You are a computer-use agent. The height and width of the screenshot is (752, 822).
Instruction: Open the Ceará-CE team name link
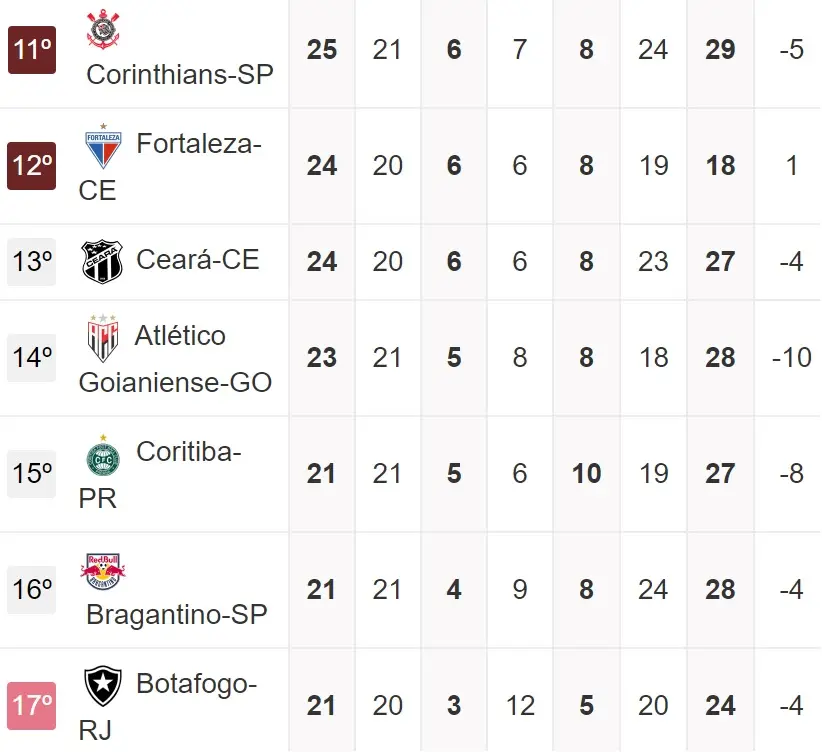197,260
